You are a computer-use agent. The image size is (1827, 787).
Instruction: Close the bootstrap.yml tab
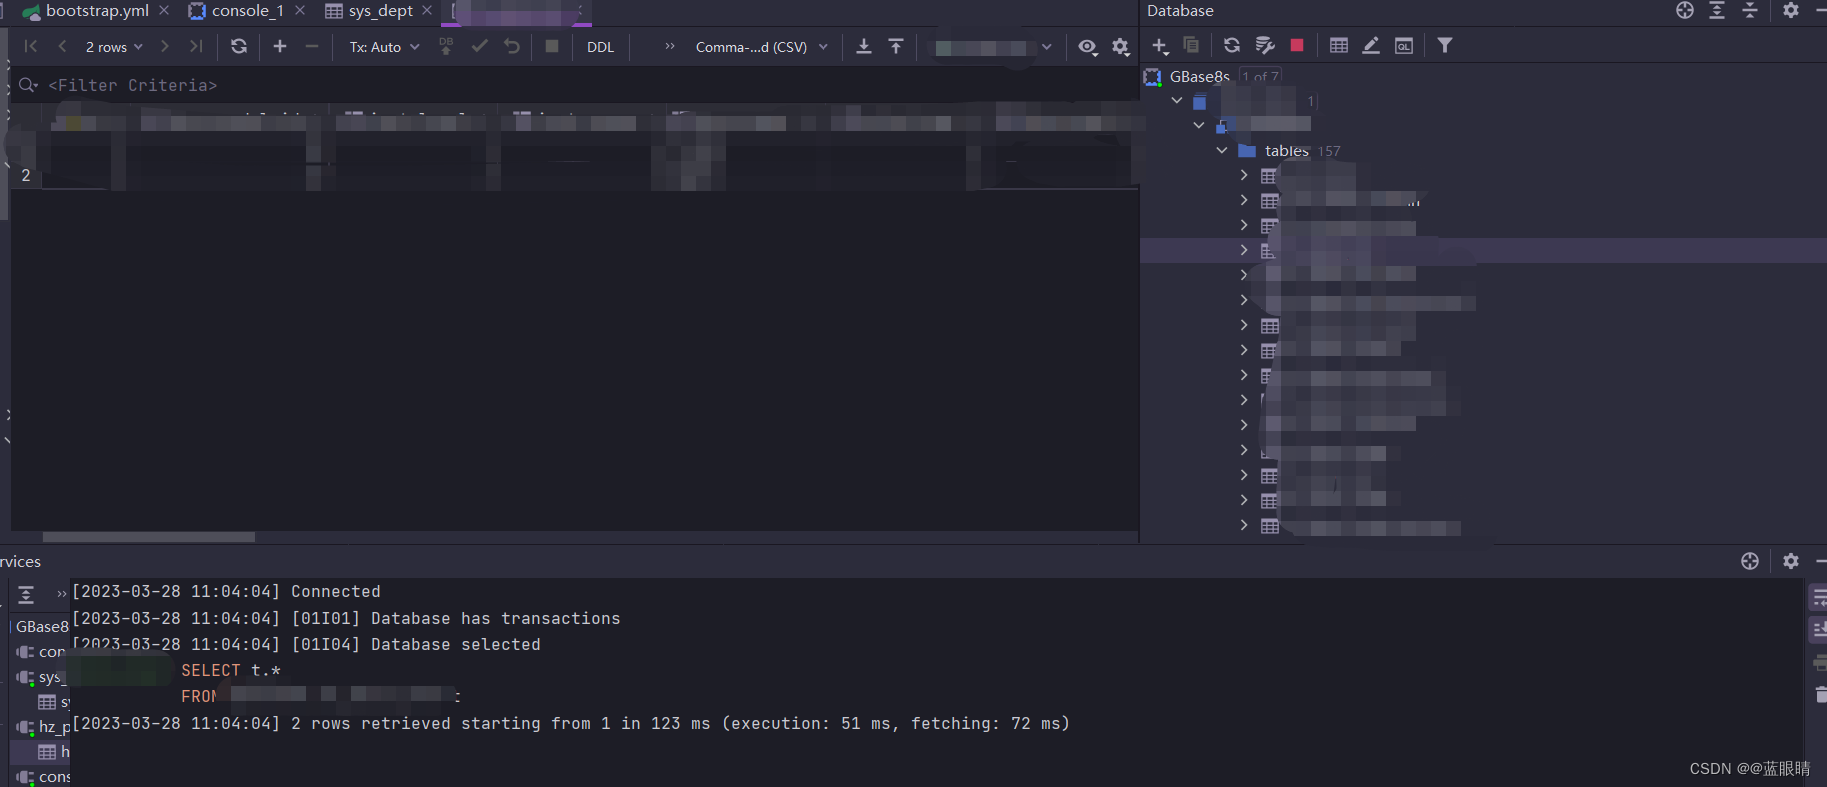(164, 10)
